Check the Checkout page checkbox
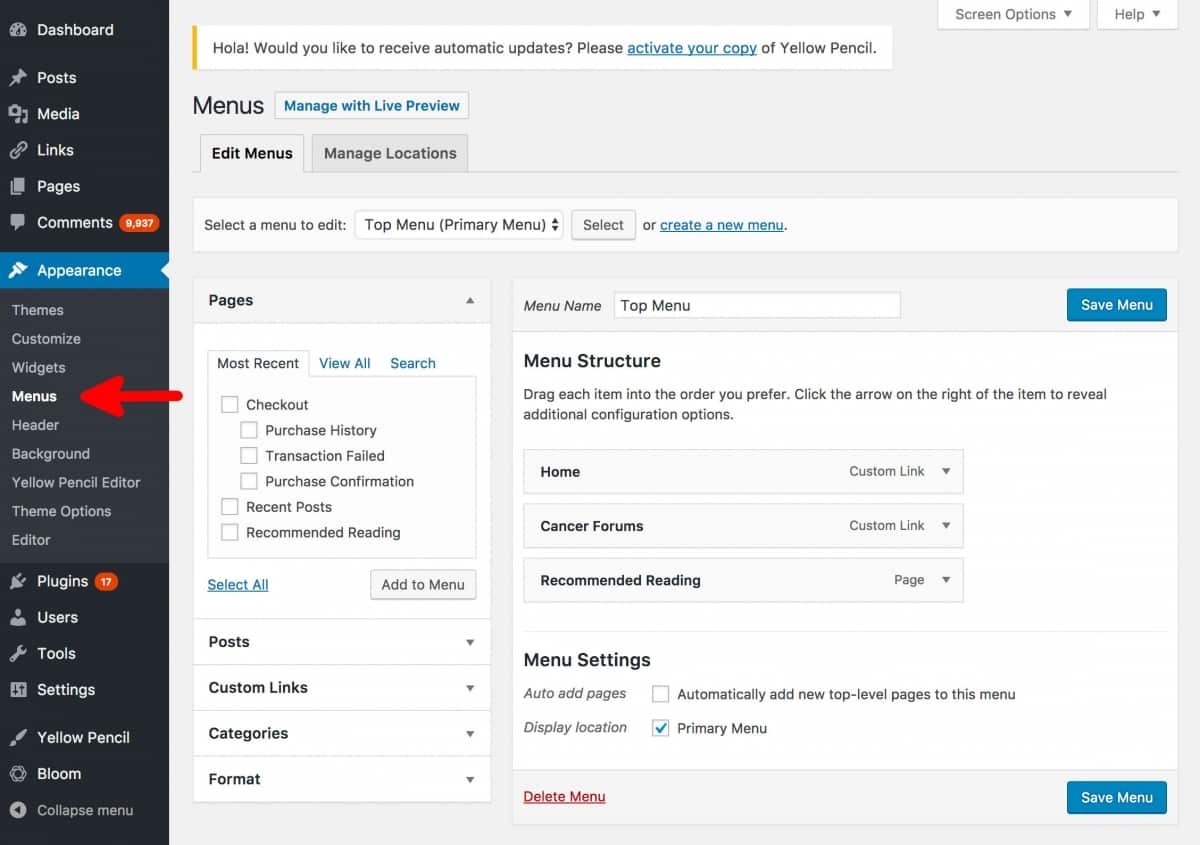This screenshot has height=845, width=1200. tap(231, 404)
